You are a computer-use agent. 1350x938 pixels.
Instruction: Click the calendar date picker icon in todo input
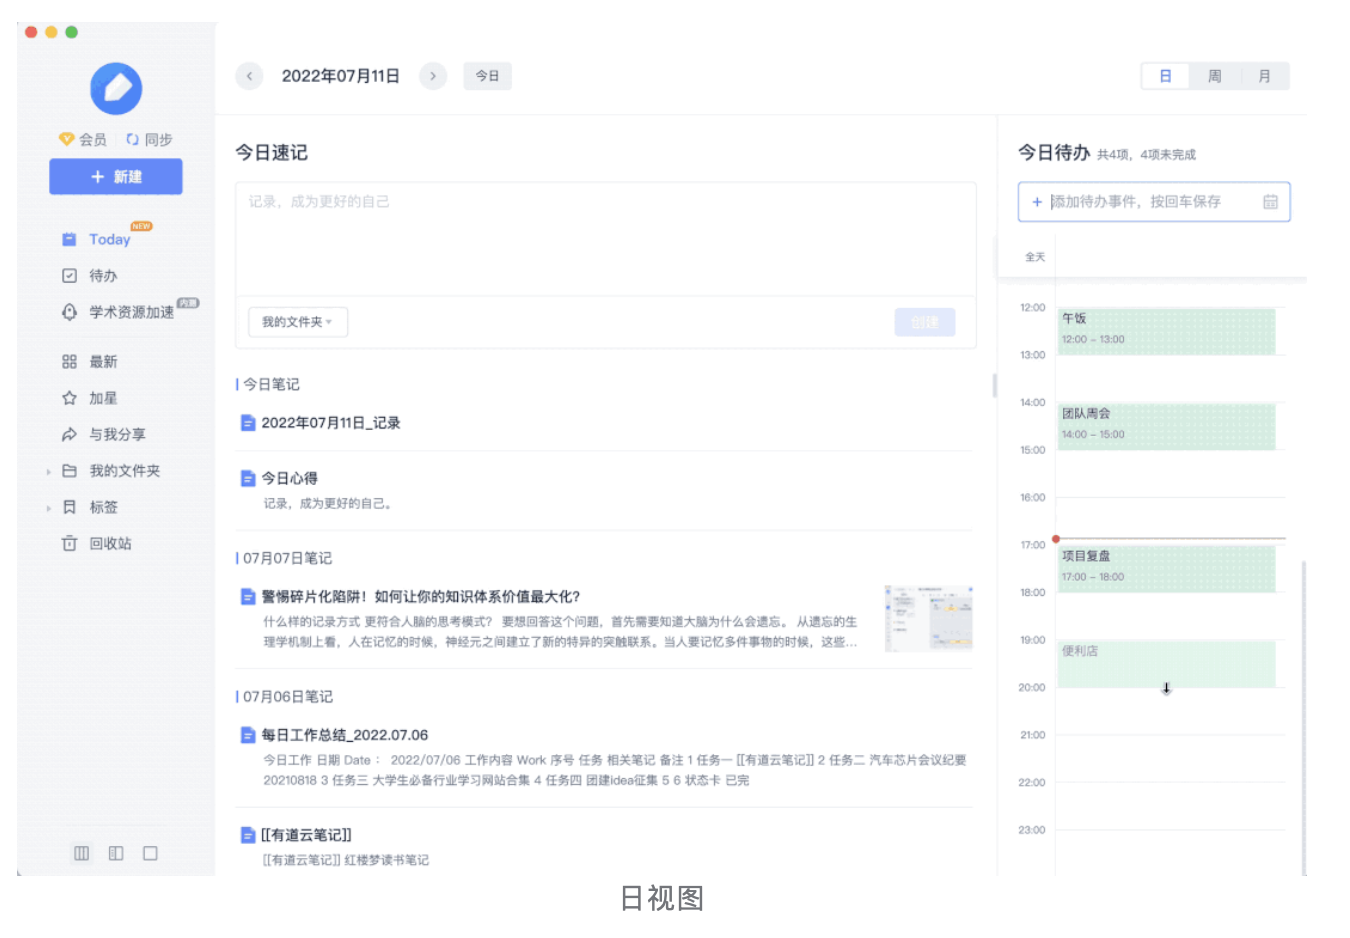[x=1270, y=202]
